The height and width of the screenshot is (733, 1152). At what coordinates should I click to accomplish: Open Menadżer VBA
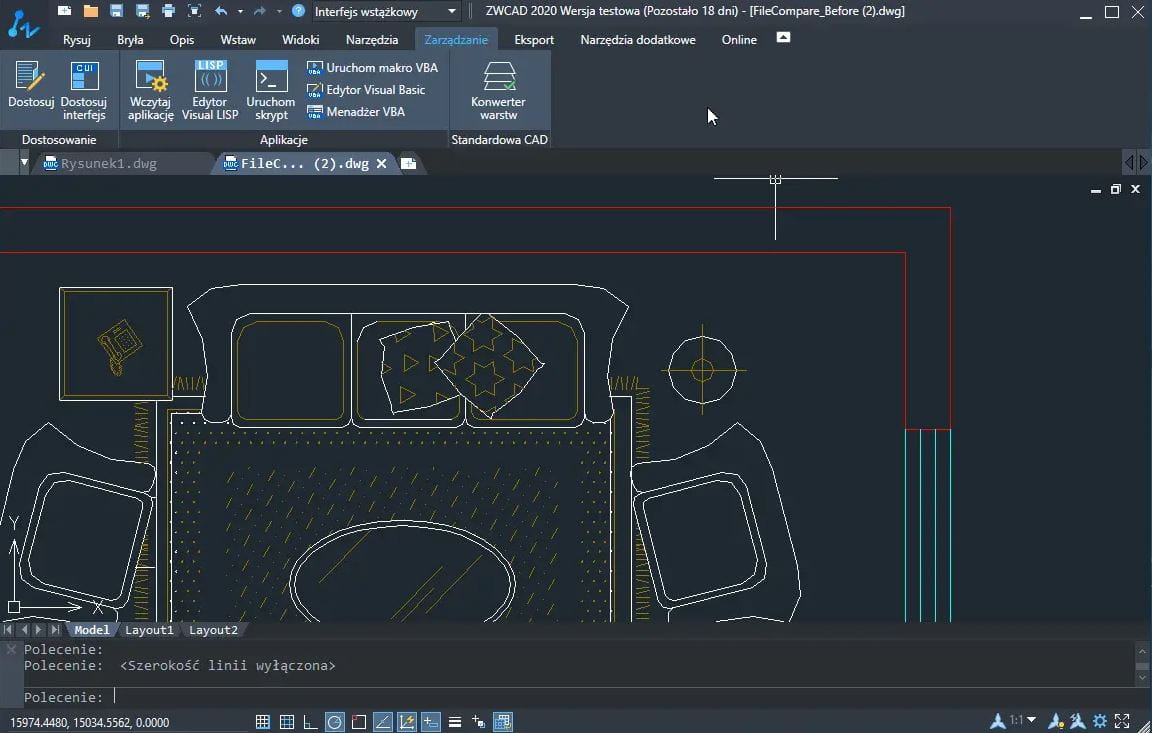coord(356,112)
